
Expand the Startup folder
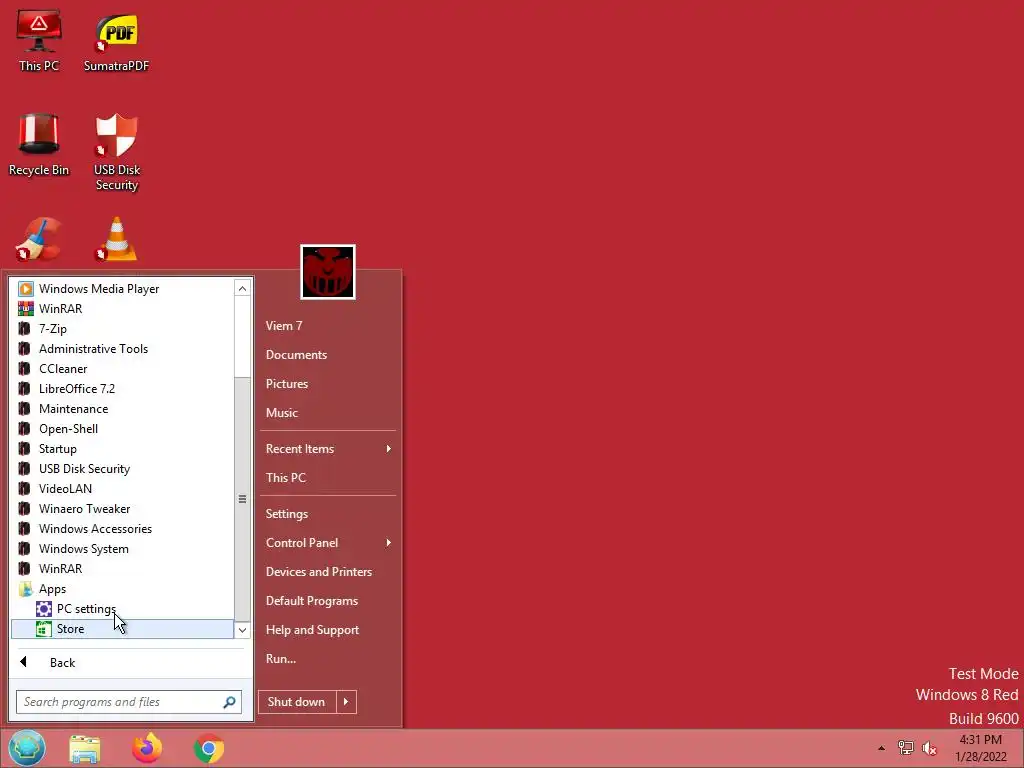pos(122,449)
